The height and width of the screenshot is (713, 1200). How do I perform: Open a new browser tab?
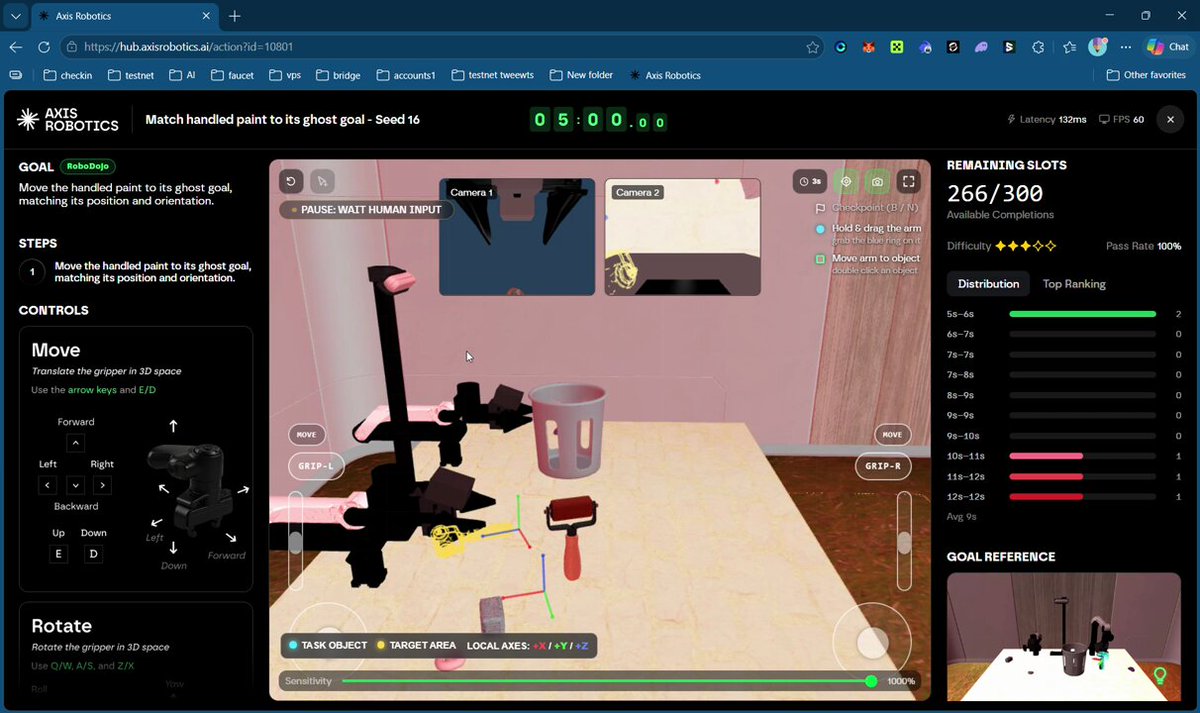[235, 16]
